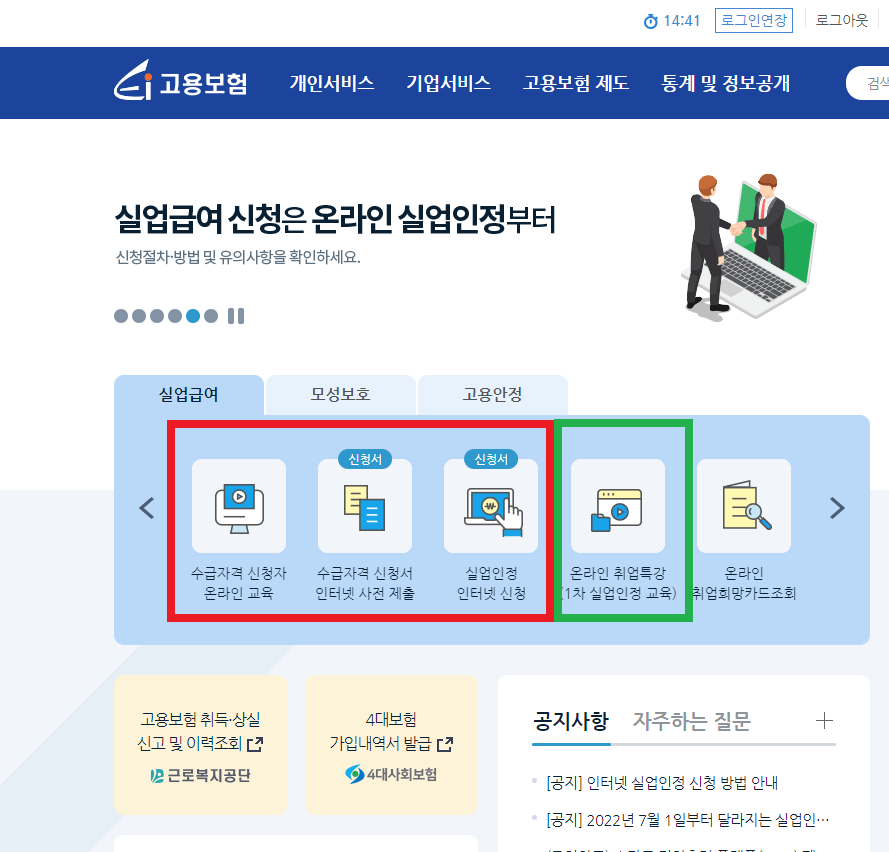Open 수급자격 신청자 온라인 교육 icon
This screenshot has height=852, width=889.
pos(239,506)
